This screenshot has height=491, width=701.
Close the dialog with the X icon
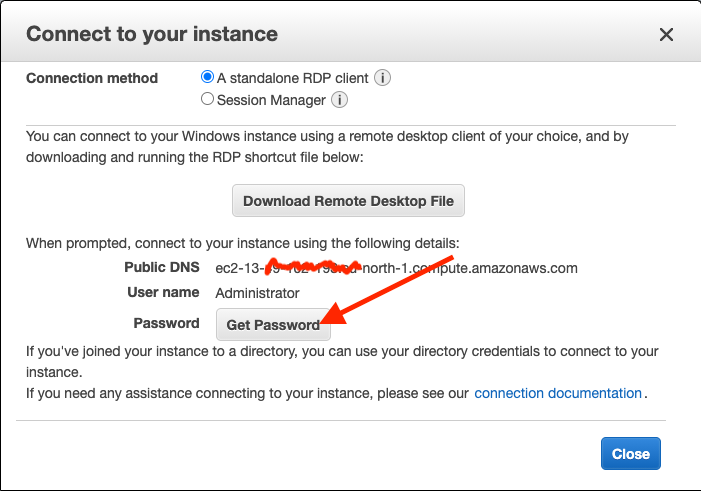(x=666, y=34)
